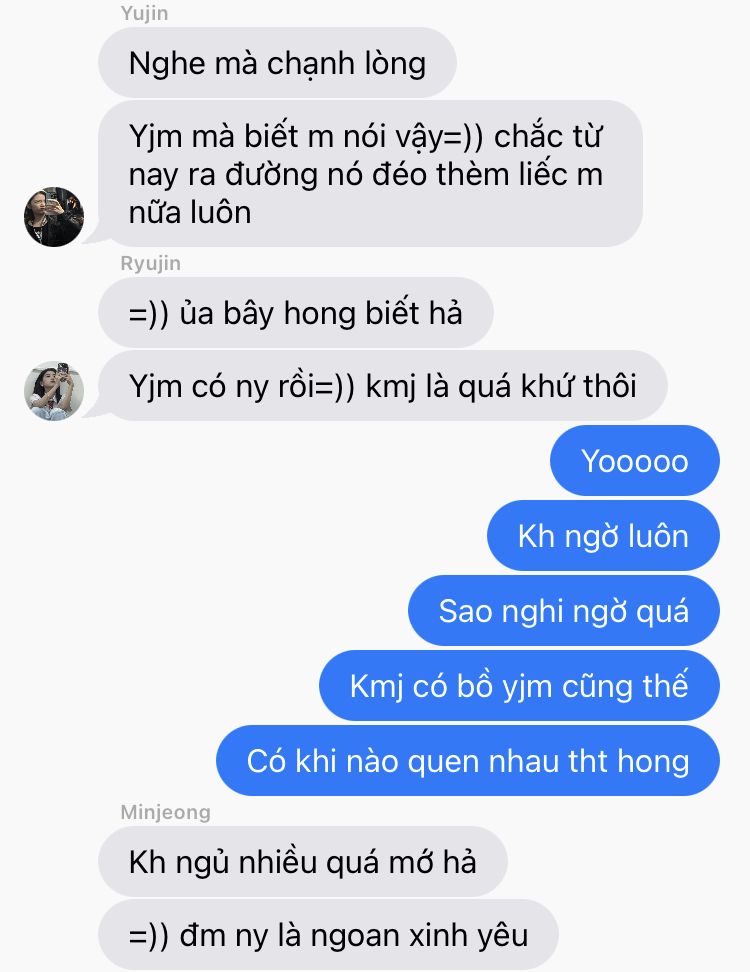Tap the Yujin sender name label
Image resolution: width=750 pixels, height=972 pixels.
(x=144, y=13)
